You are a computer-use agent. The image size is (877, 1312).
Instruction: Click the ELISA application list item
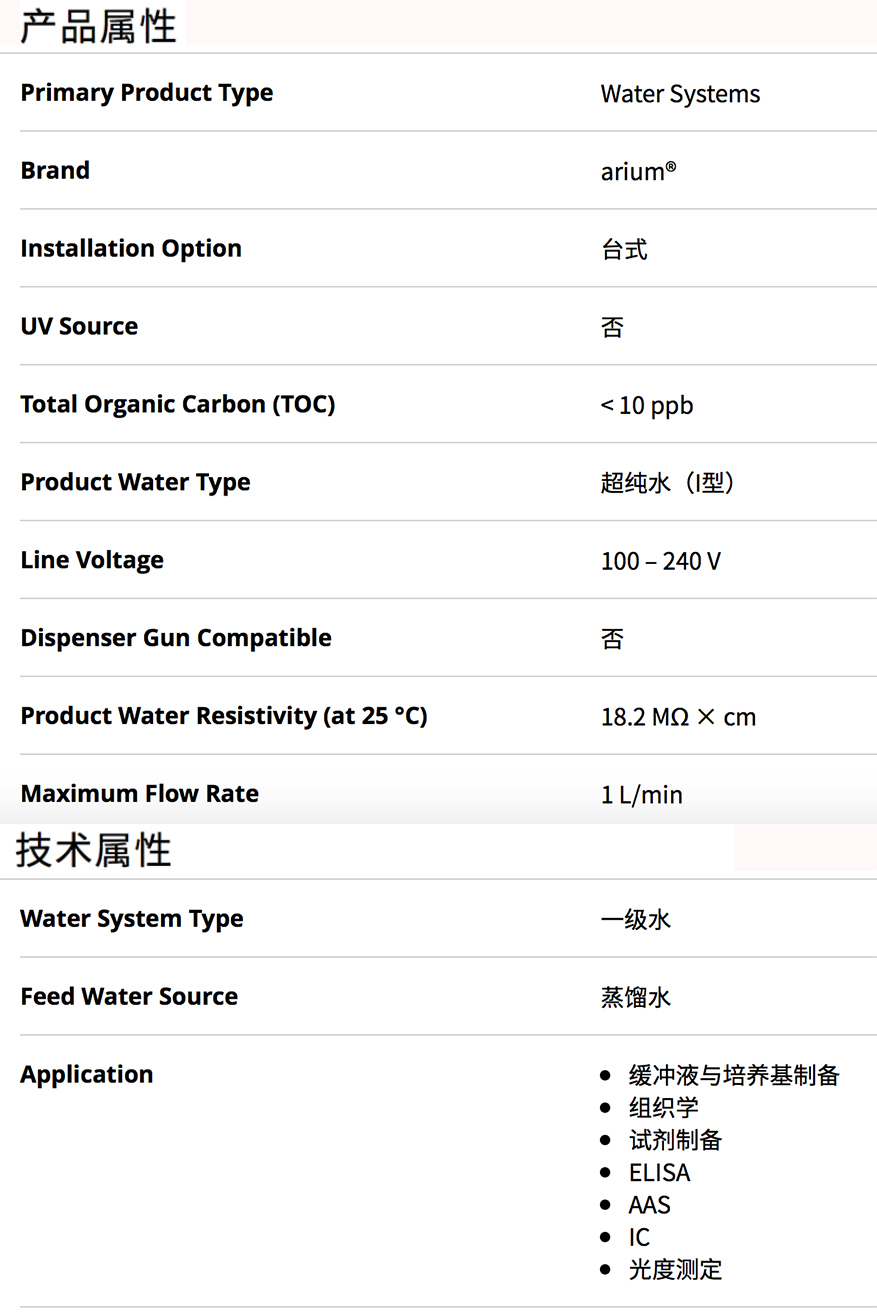659,1173
